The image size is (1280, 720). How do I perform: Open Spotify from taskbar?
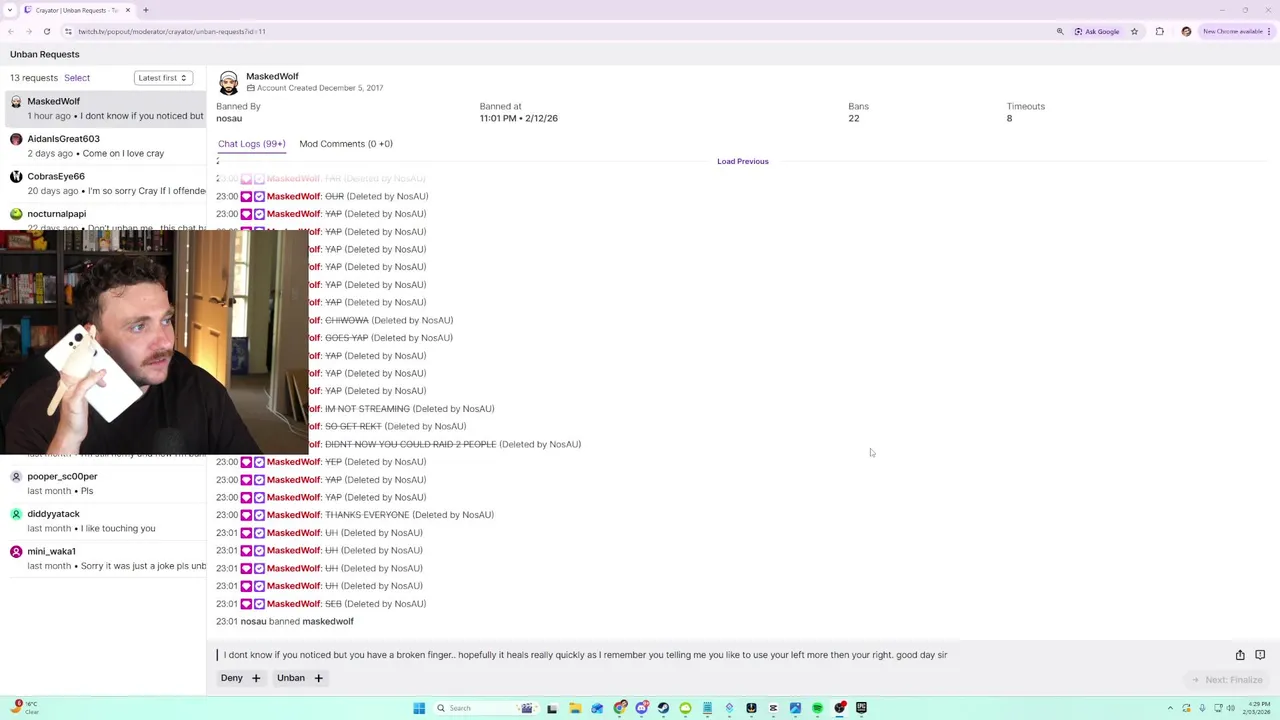tap(817, 708)
